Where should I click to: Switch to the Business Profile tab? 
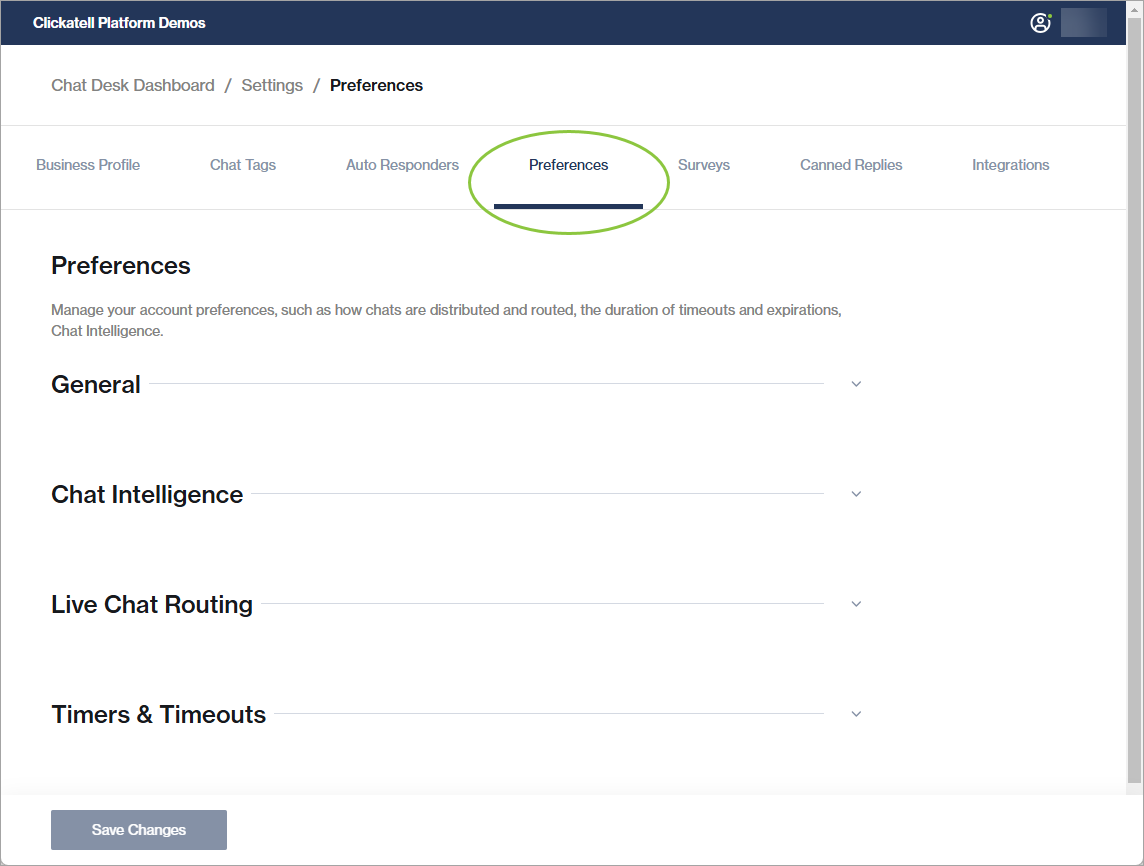tap(88, 165)
